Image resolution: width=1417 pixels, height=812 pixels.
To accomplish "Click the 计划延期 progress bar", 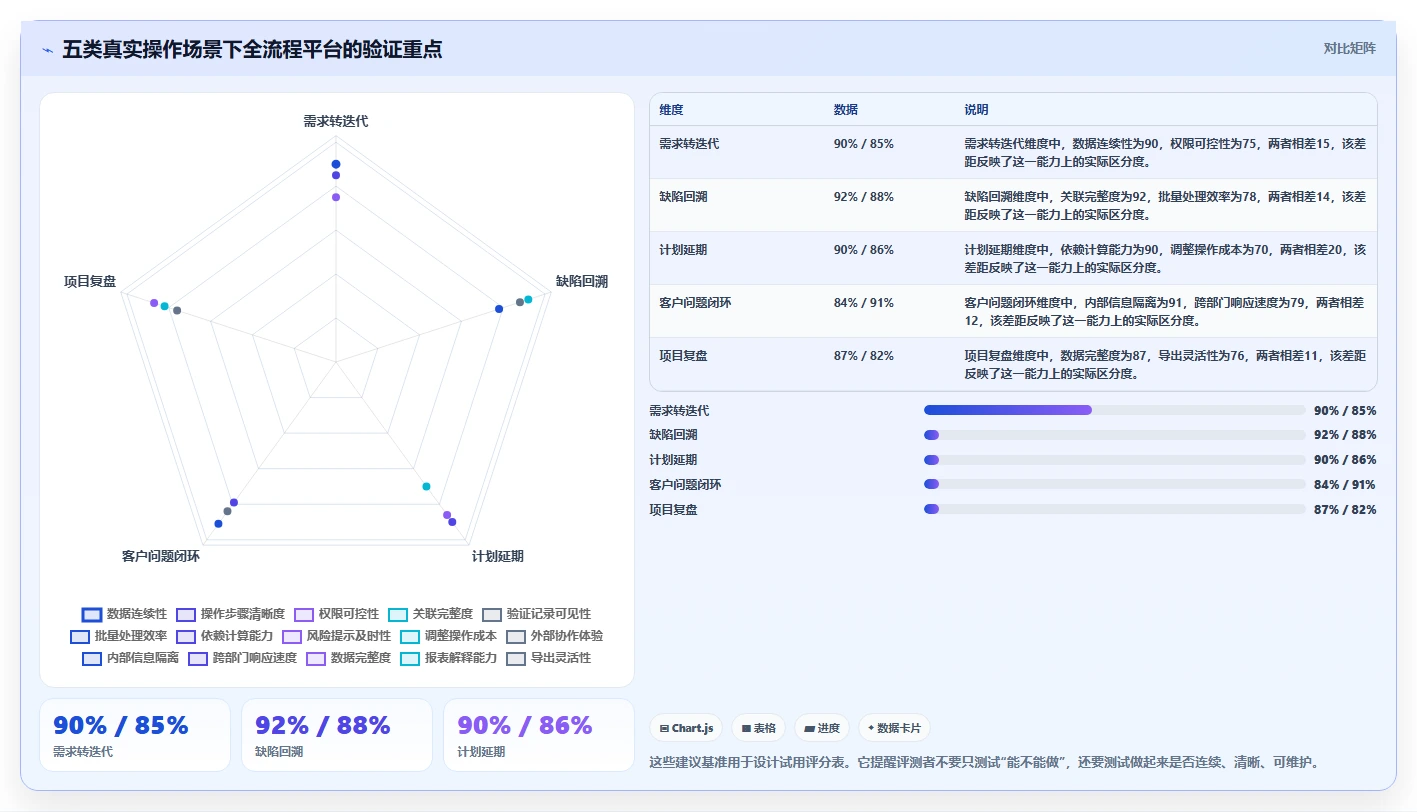I will (x=1115, y=460).
